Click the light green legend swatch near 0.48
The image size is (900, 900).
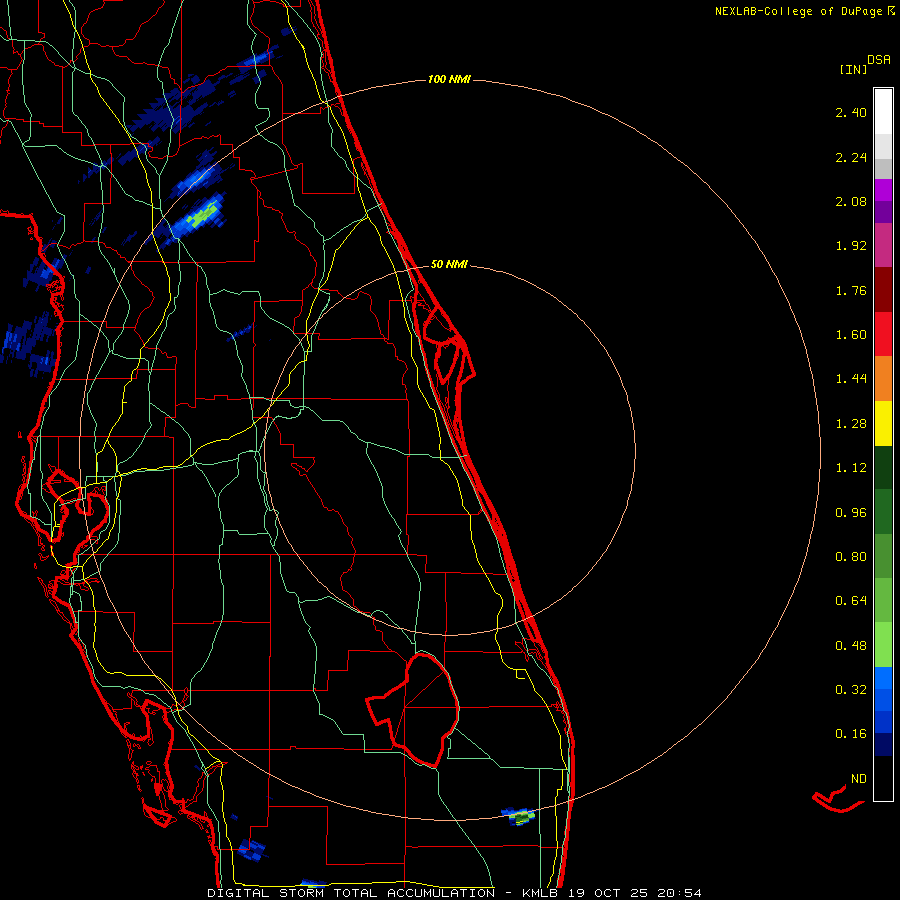(x=883, y=645)
